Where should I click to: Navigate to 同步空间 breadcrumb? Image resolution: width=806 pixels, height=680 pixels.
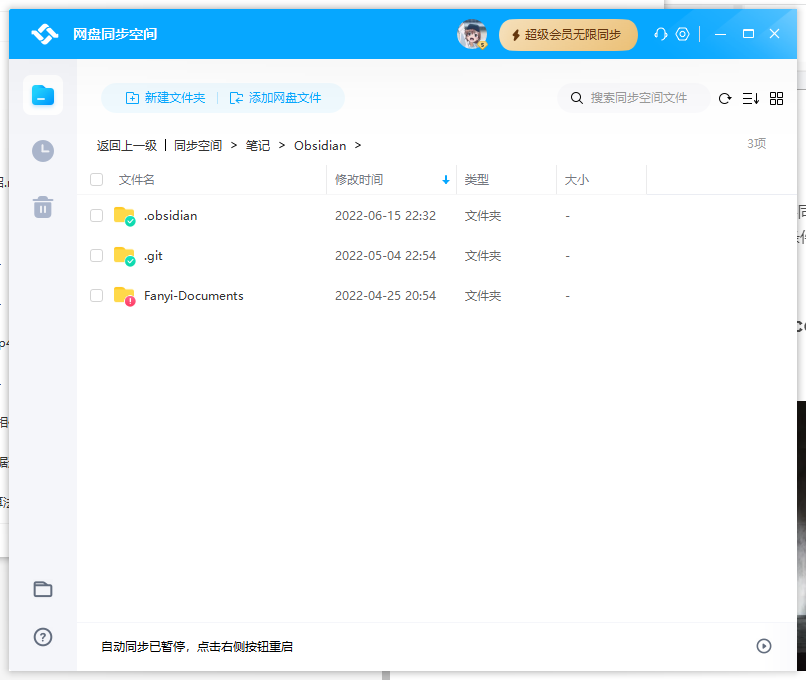point(198,145)
